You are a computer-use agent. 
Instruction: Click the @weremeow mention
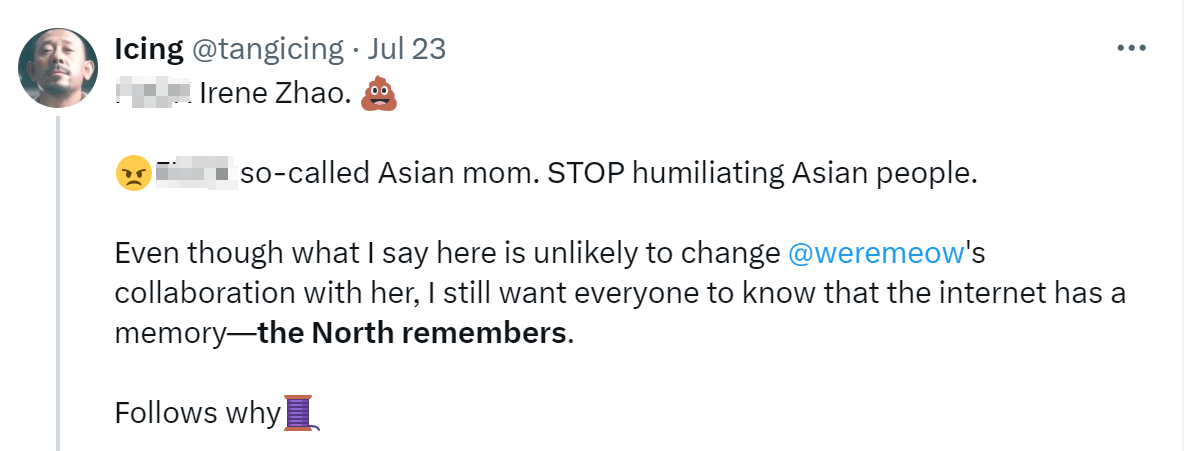click(x=876, y=253)
